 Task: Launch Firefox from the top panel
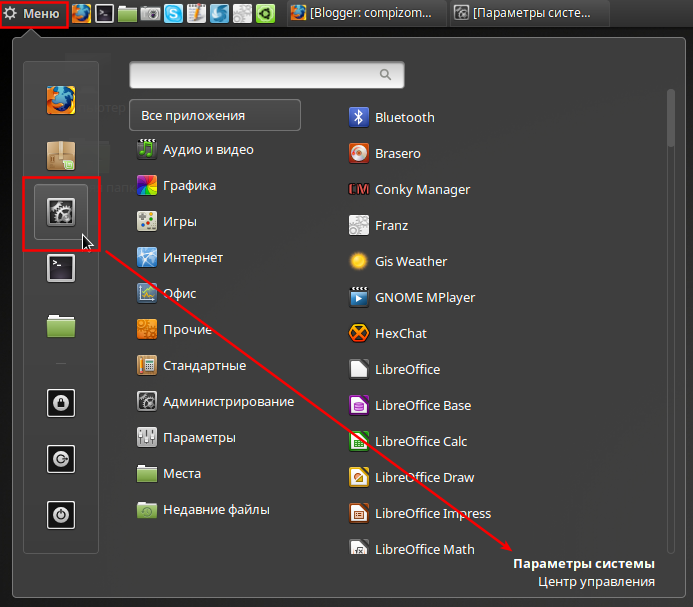(x=81, y=13)
